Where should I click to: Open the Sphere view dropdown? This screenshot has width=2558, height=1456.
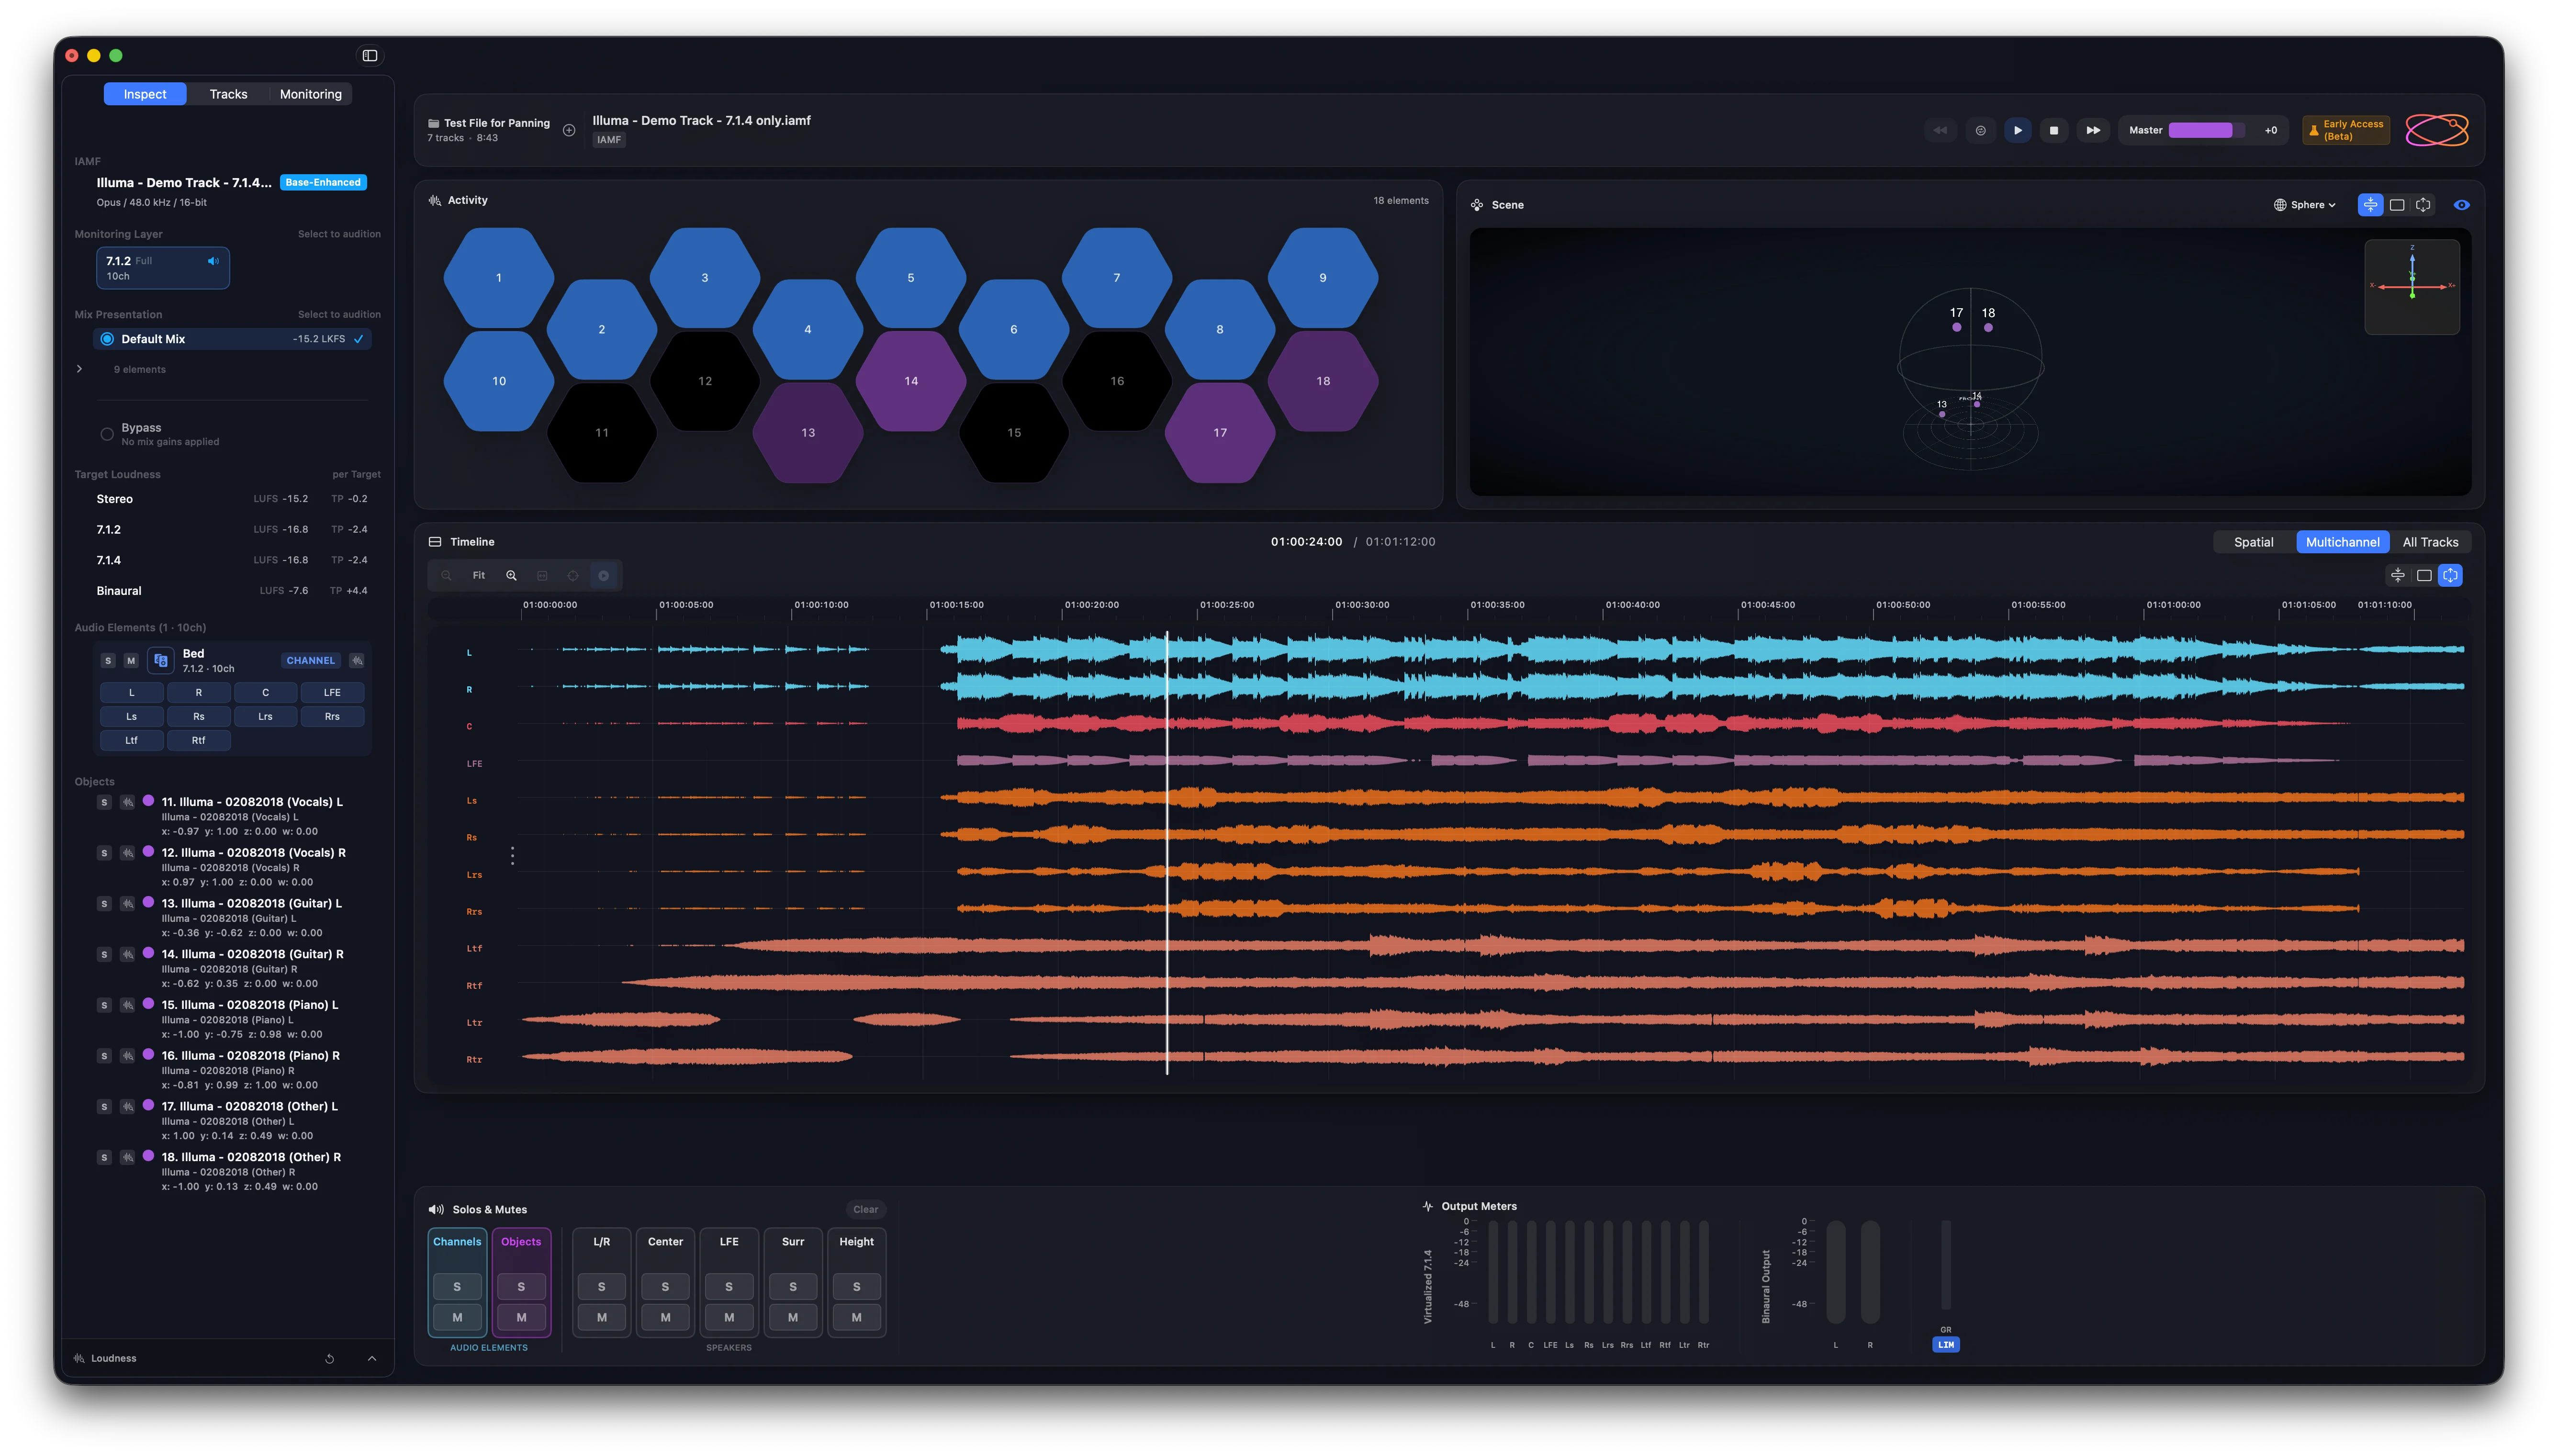click(x=2305, y=205)
